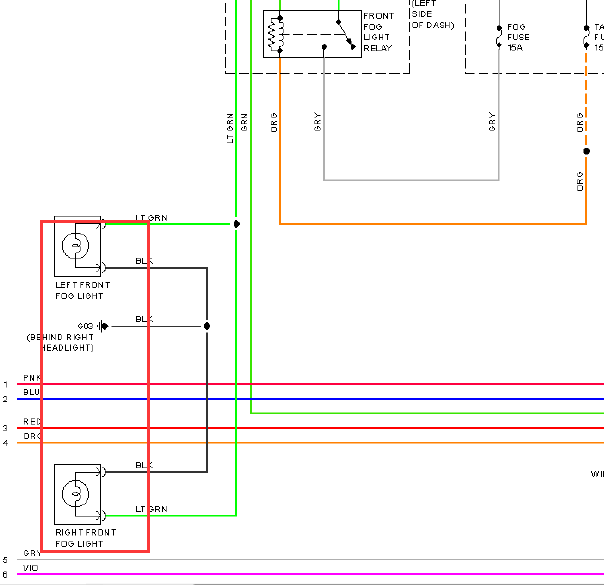Click the ORG wire label at line 4
Screen dimensions: 604x585
[x=32, y=436]
